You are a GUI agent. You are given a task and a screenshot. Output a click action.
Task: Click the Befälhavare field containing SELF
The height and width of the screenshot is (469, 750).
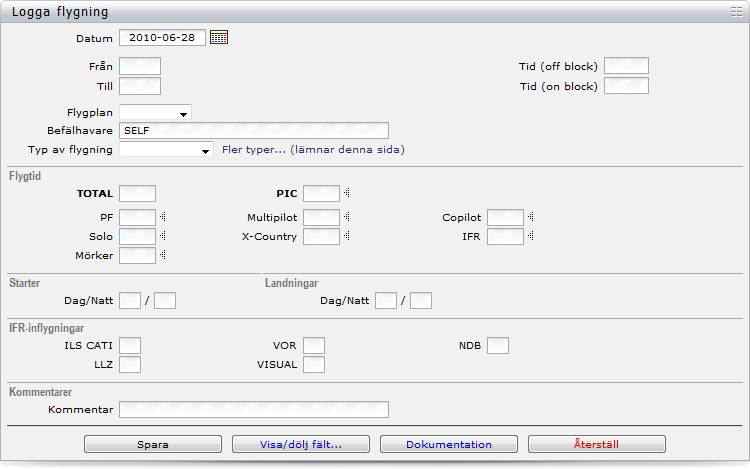pos(254,131)
